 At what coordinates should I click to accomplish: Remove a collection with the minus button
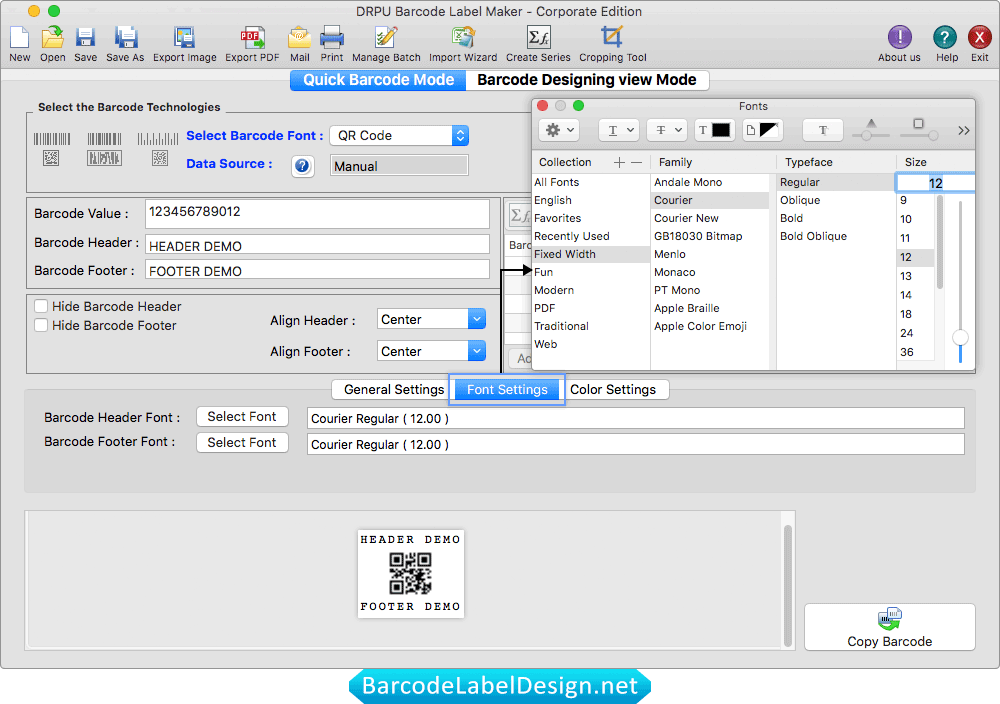tap(636, 163)
